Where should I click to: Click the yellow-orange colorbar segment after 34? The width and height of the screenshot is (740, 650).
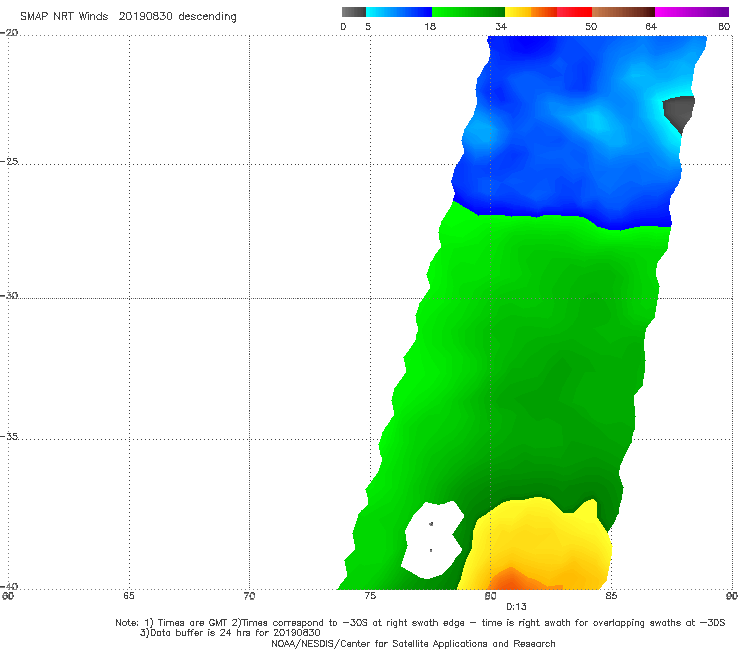pyautogui.click(x=530, y=12)
